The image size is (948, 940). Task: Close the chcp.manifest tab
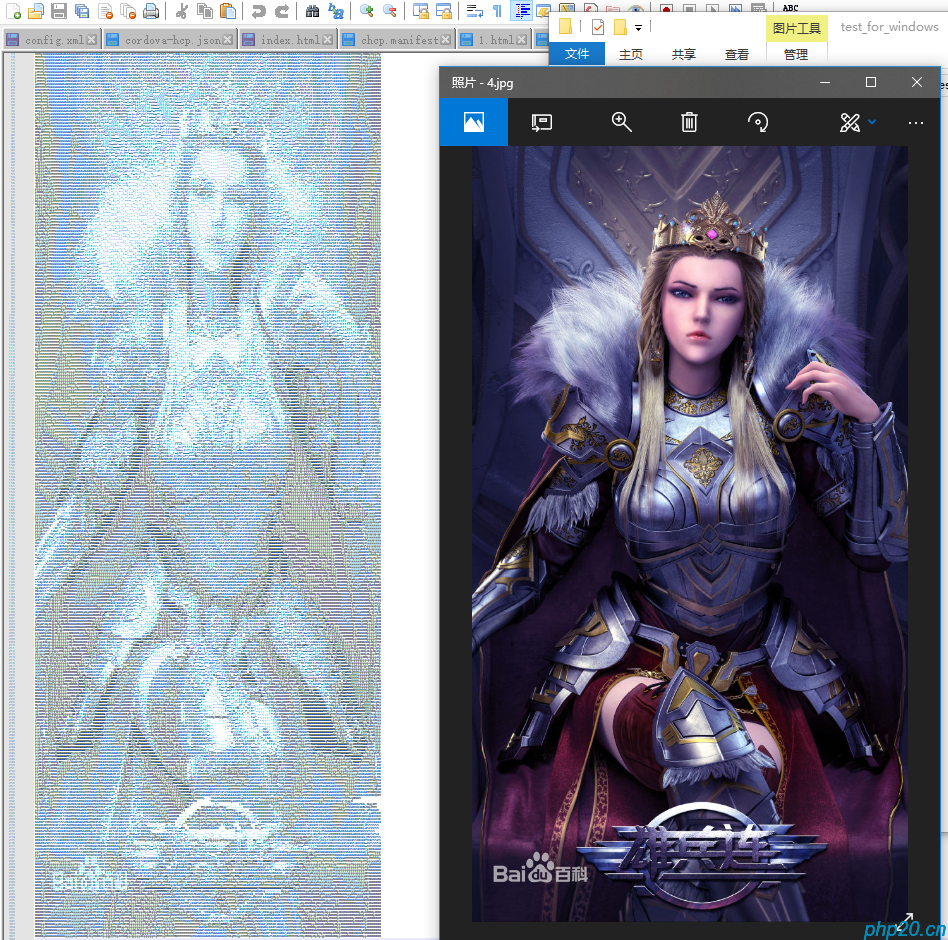[x=446, y=40]
